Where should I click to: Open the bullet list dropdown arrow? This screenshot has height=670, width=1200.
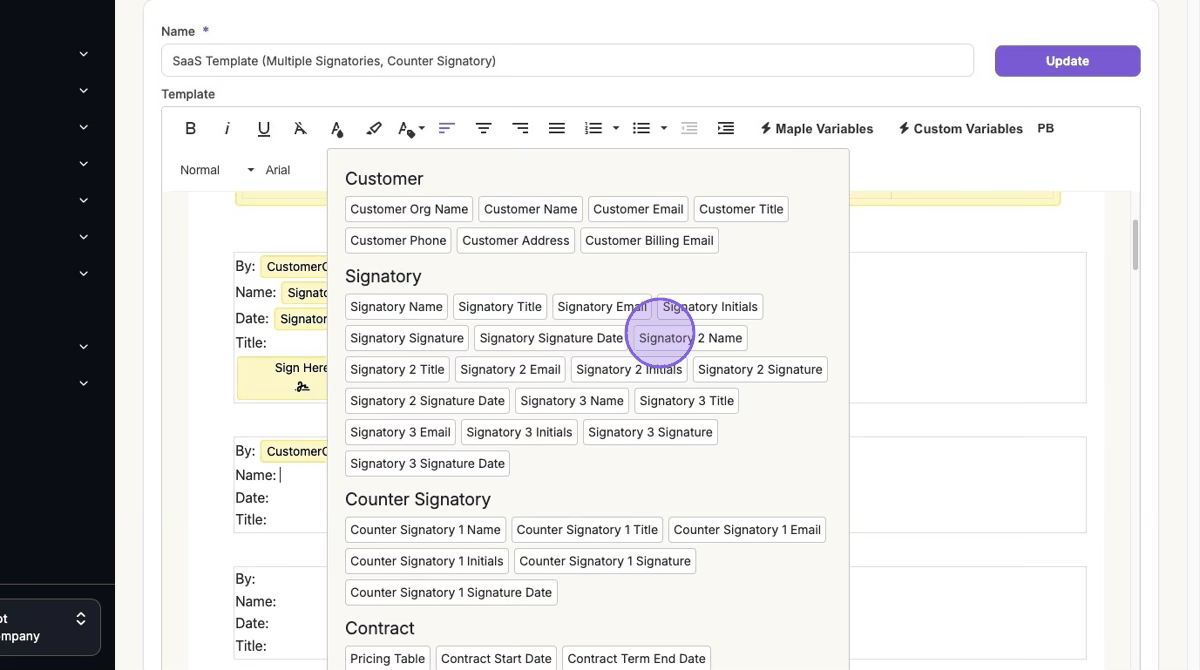(x=664, y=128)
